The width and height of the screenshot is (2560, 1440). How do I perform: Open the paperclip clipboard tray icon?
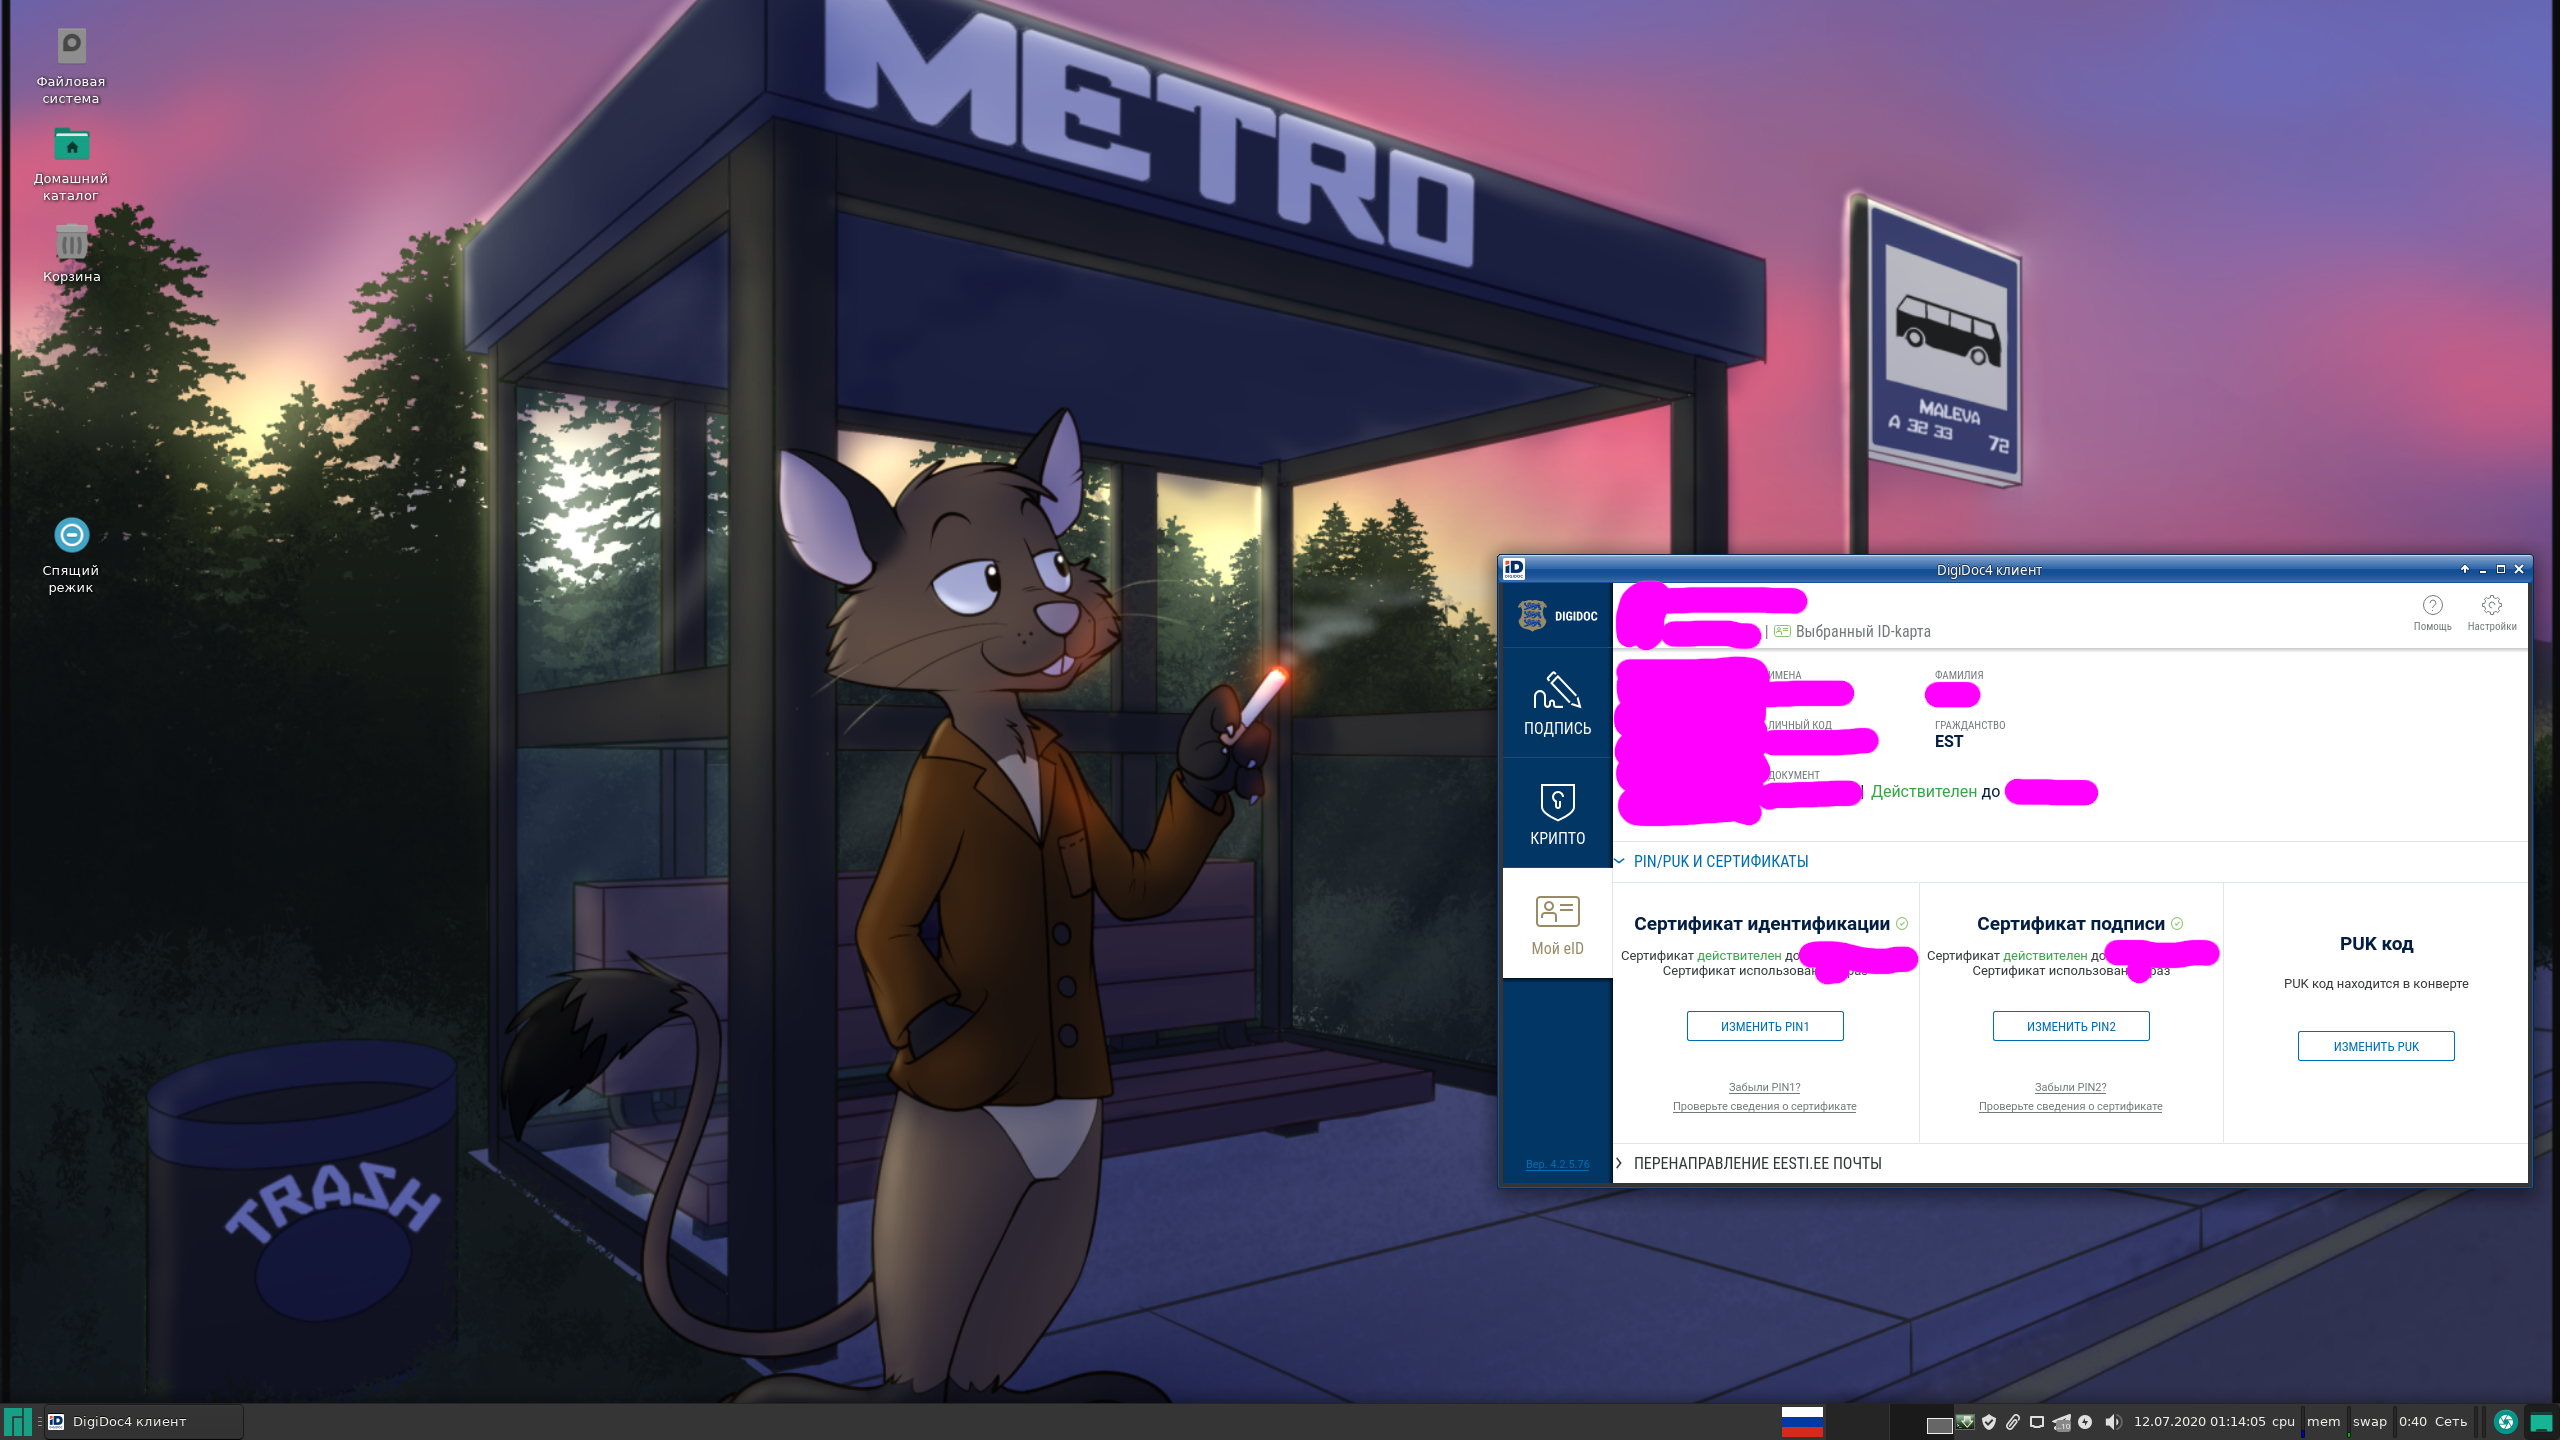pos(2013,1421)
